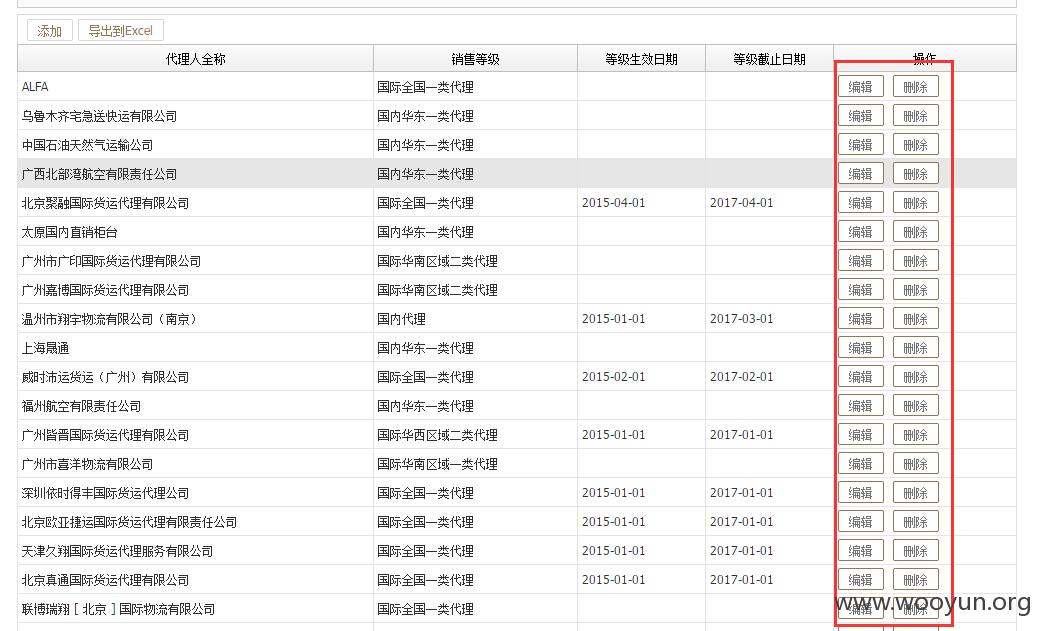
Task: Edit the ALFA row
Action: (860, 87)
